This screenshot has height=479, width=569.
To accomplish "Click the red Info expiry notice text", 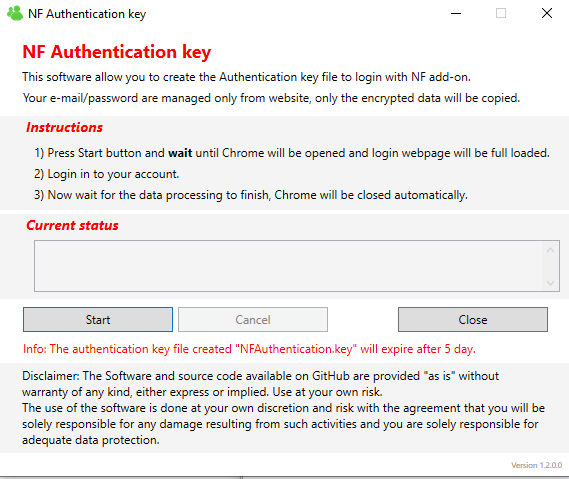I will (x=249, y=349).
